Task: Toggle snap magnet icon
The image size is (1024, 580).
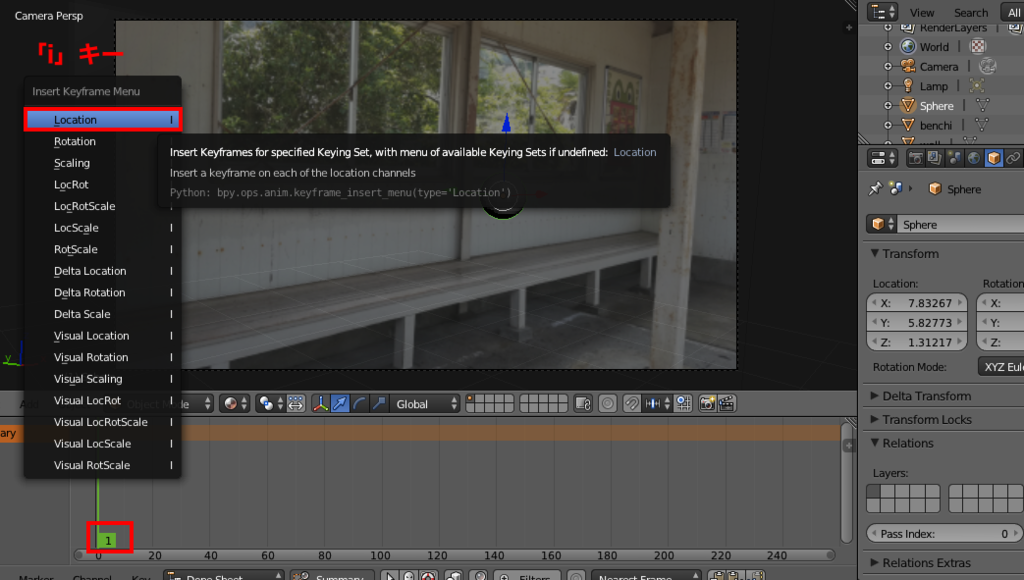Action: tap(632, 404)
